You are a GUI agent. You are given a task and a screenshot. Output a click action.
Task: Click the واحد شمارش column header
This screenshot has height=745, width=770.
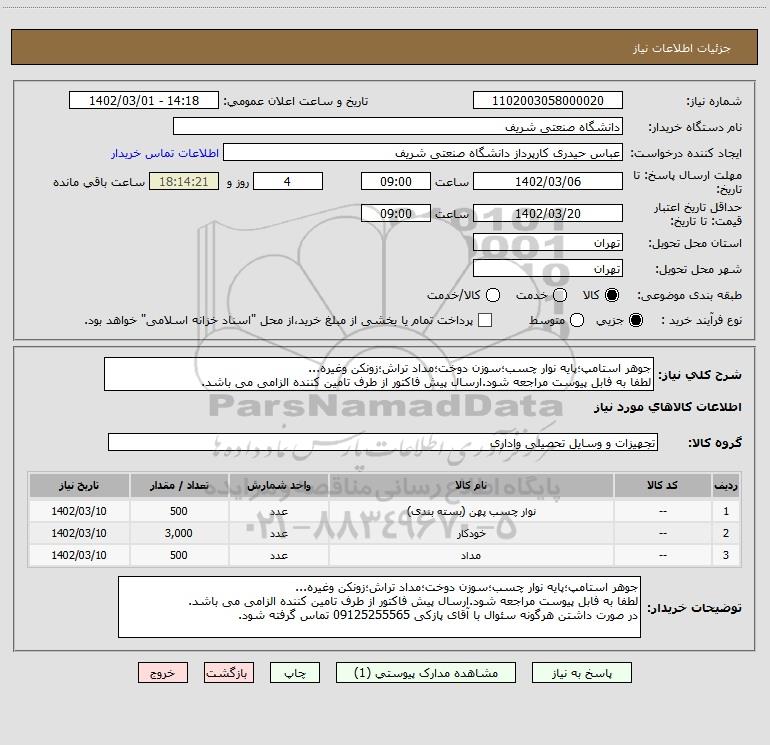pos(278,486)
